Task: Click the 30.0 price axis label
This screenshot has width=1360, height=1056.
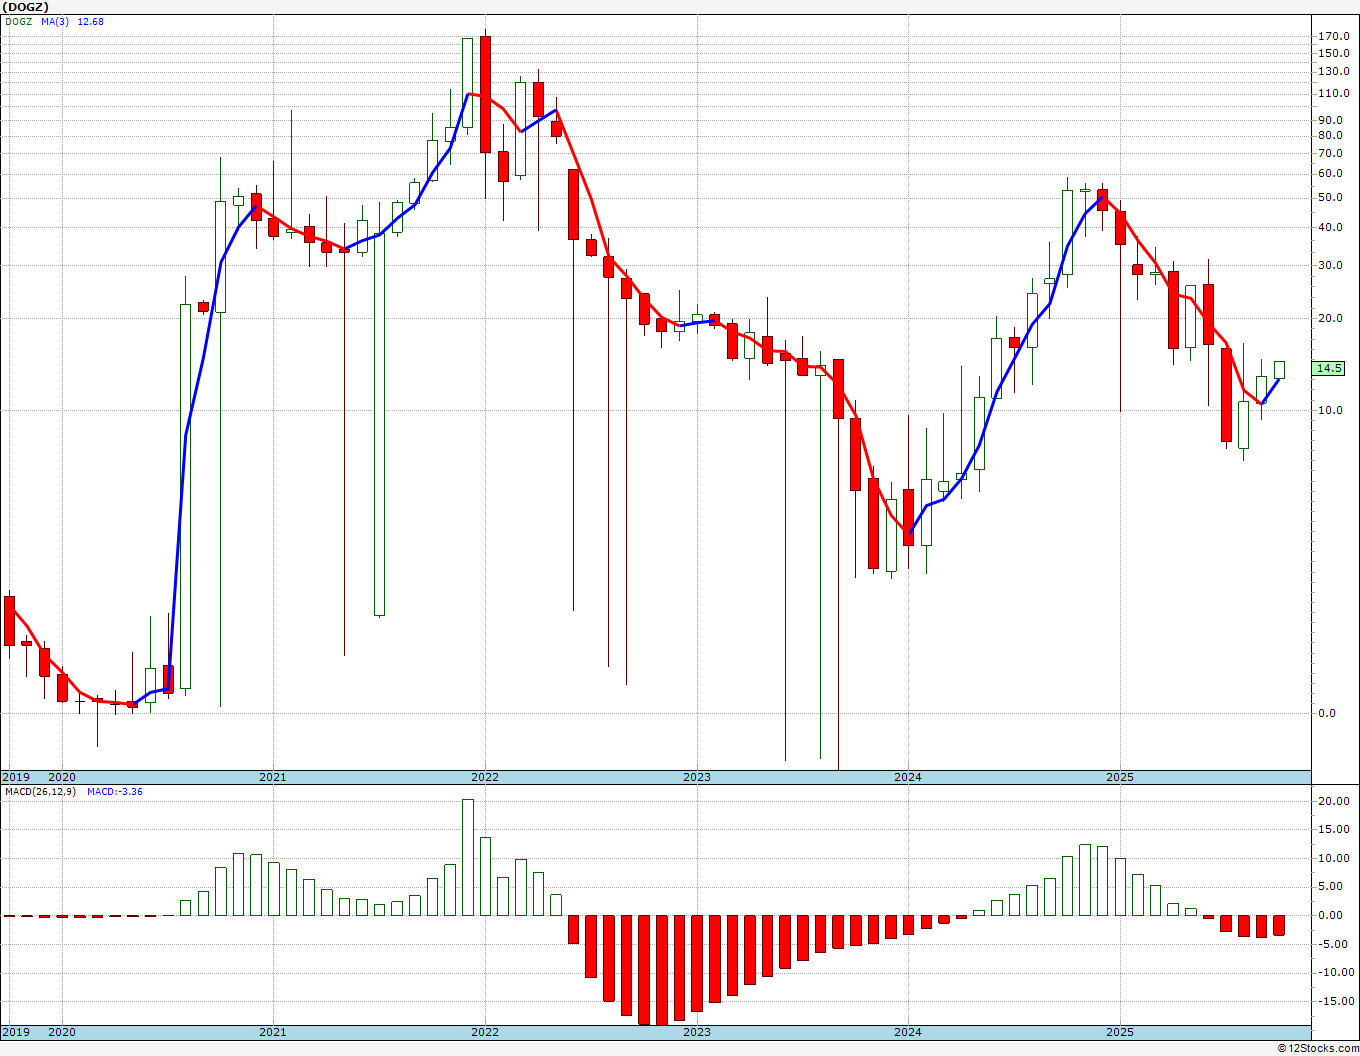Action: (x=1331, y=265)
